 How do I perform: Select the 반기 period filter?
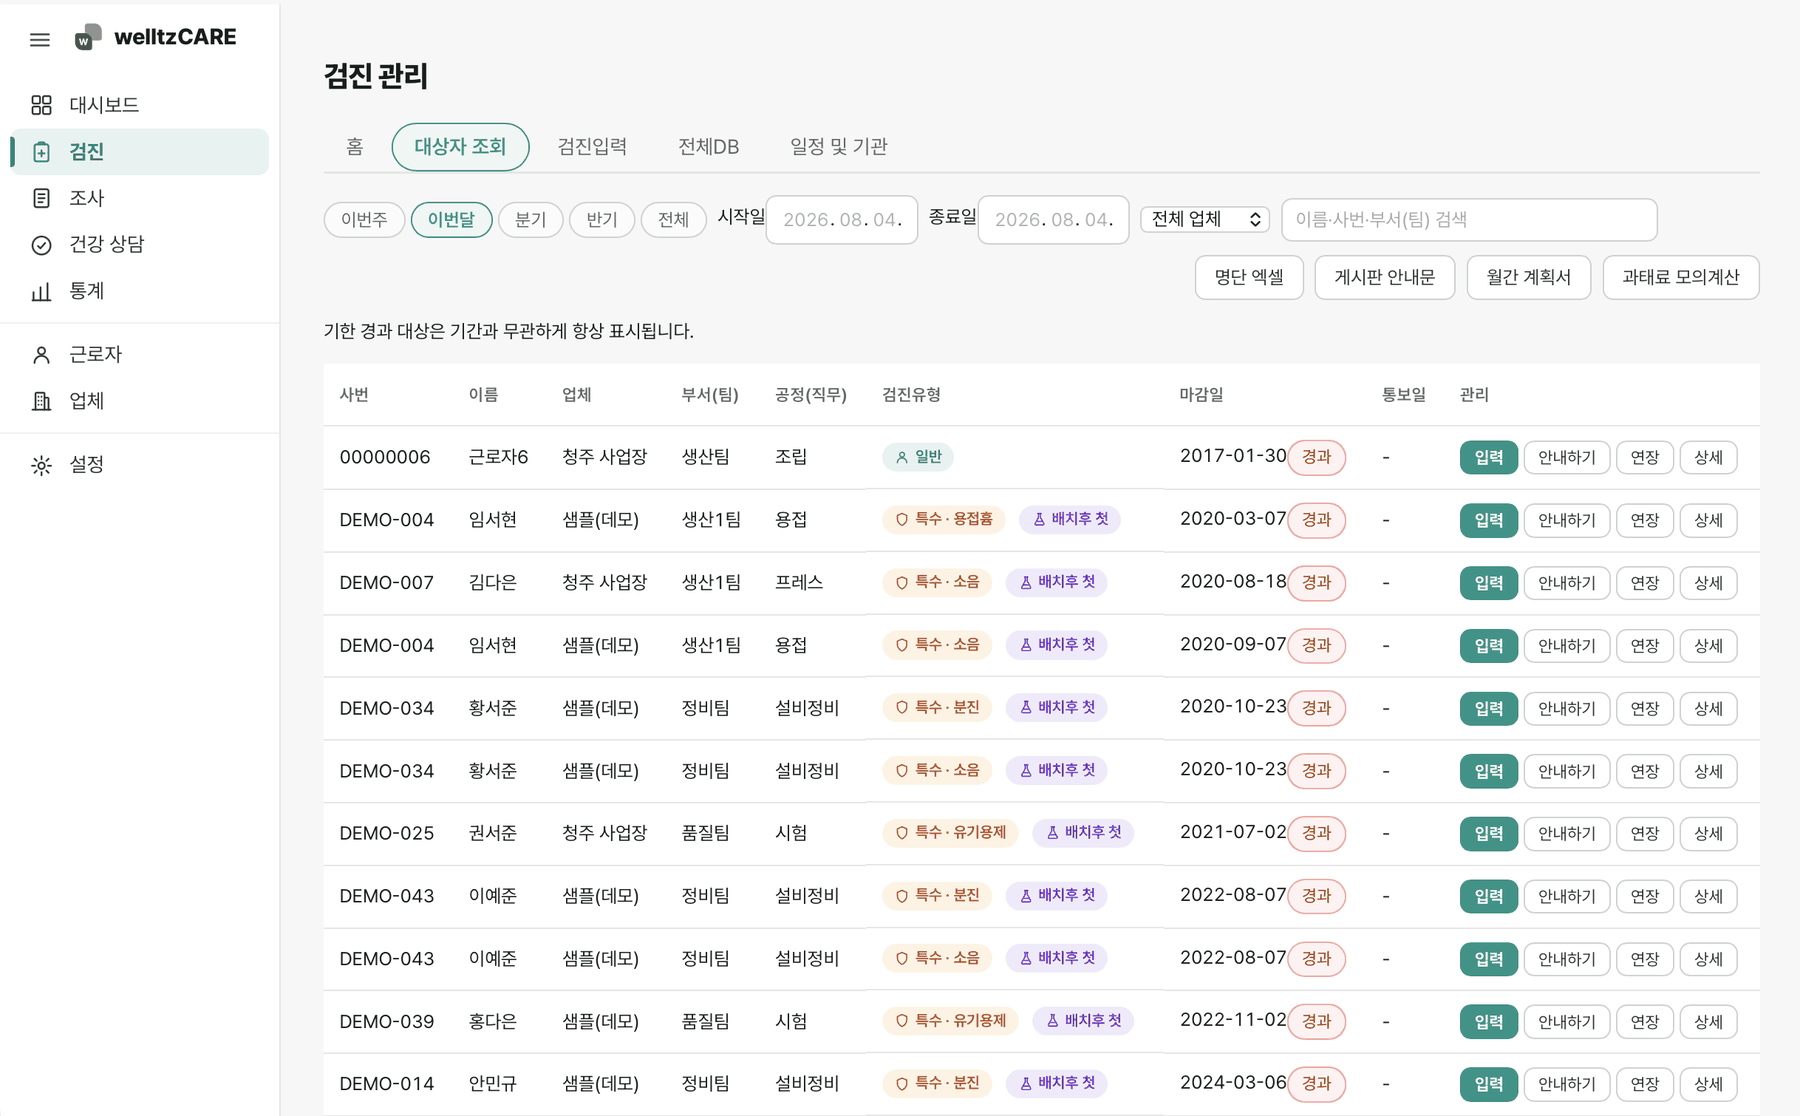(602, 220)
